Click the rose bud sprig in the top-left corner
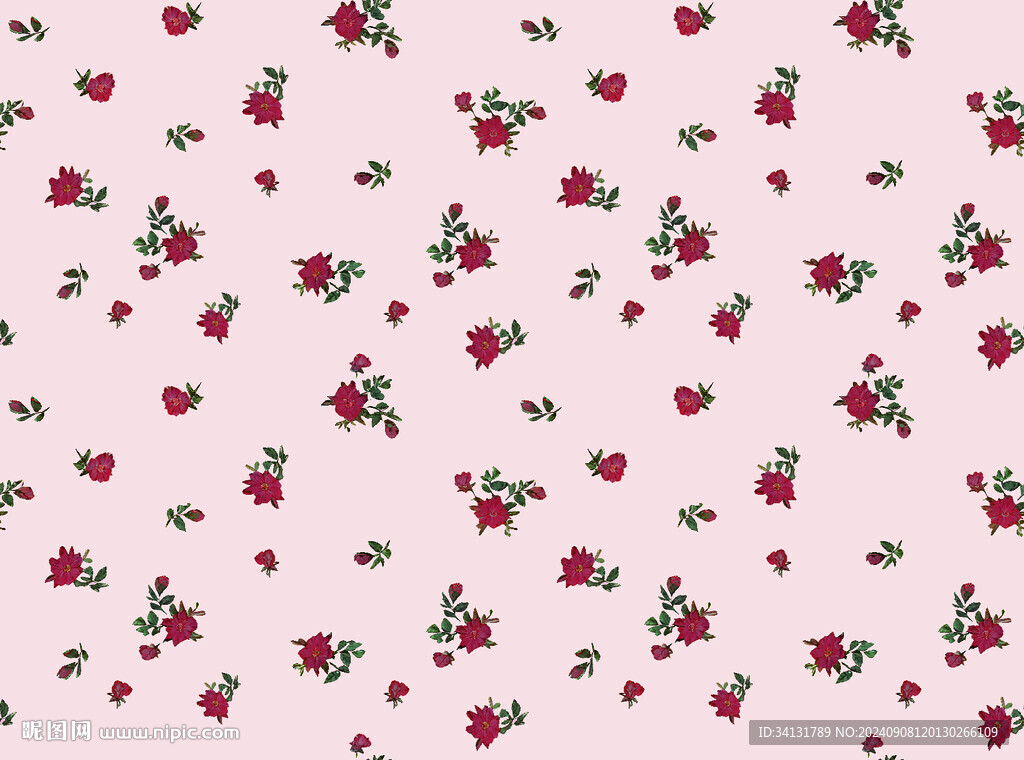 pyautogui.click(x=27, y=29)
